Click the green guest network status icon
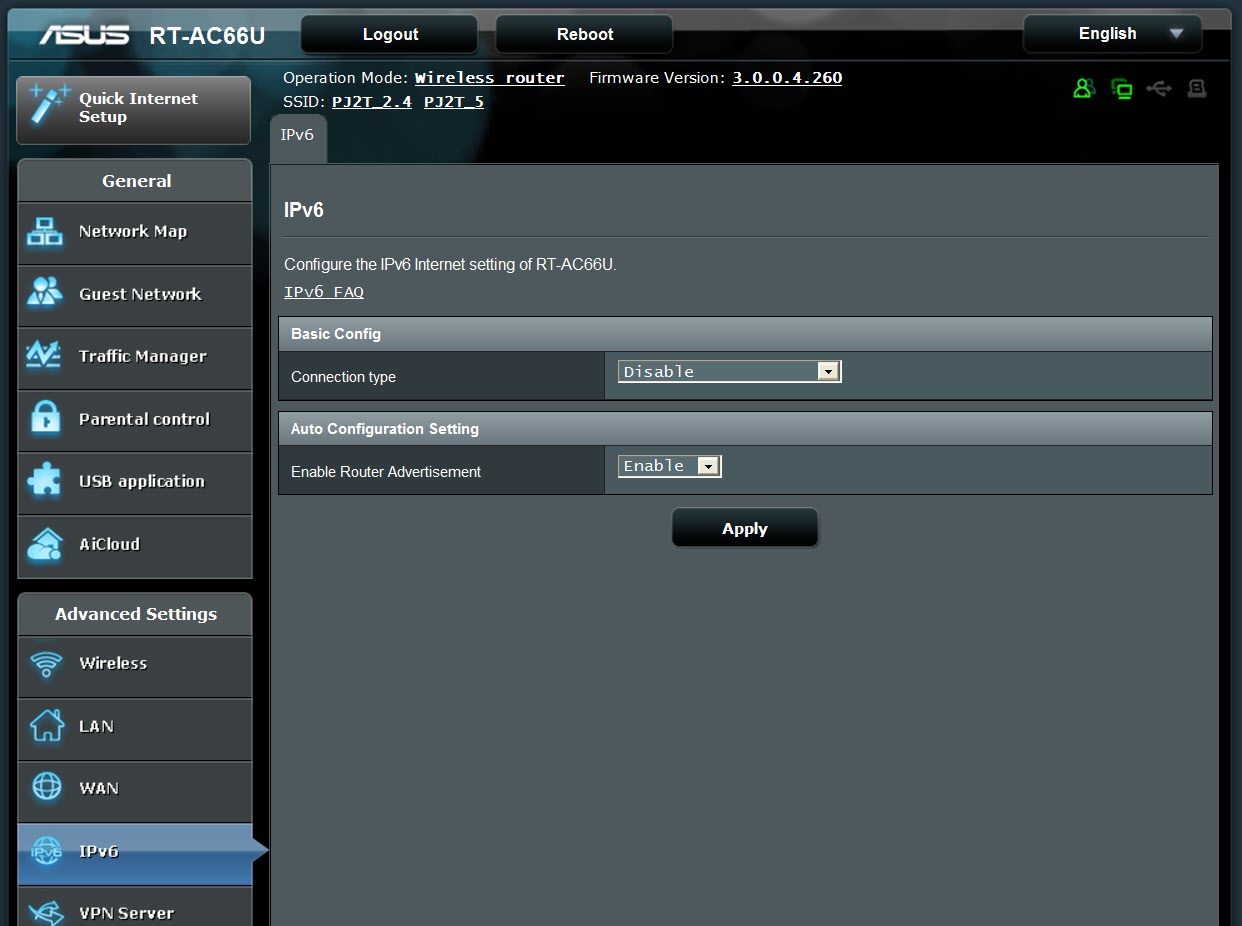 1084,89
